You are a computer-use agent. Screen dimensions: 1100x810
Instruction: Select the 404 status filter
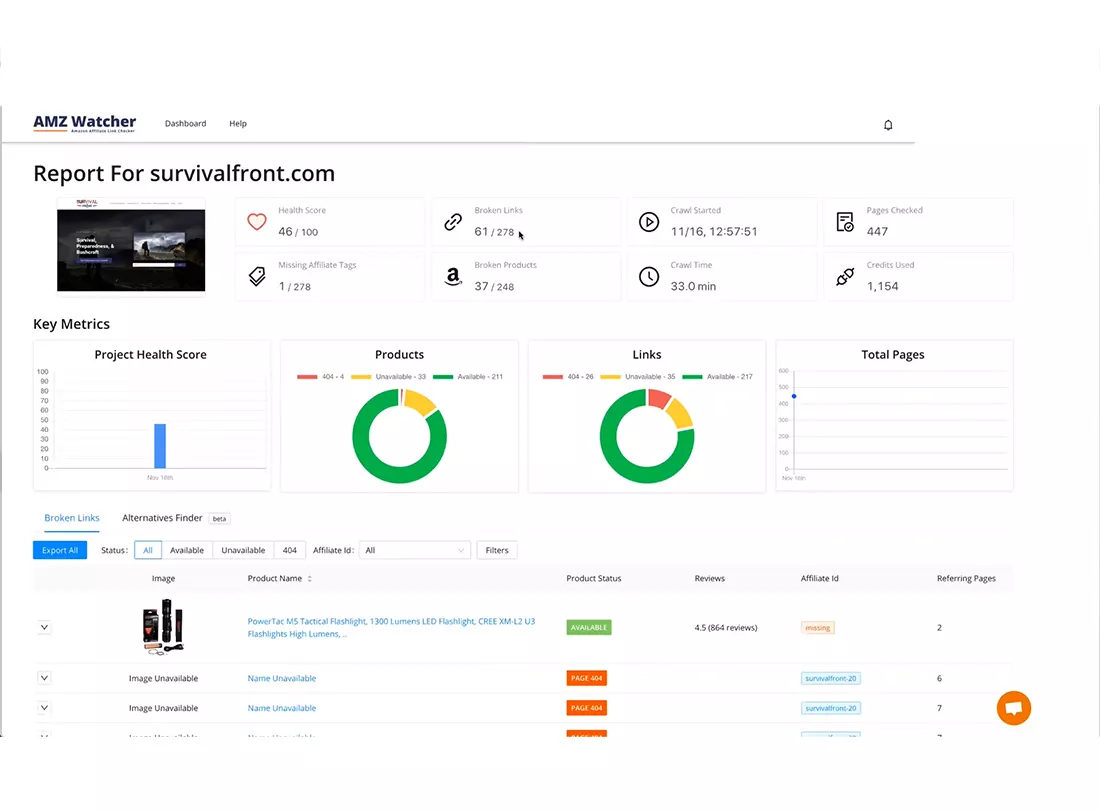[x=290, y=551]
